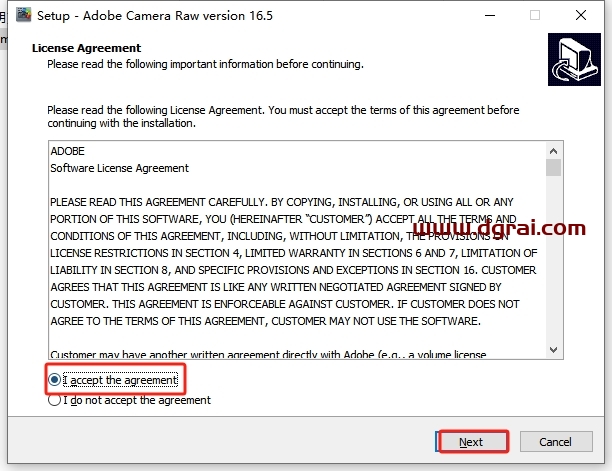612x471 pixels.
Task: Click the www.dgrai.com watermark text
Action: pyautogui.click(x=499, y=227)
